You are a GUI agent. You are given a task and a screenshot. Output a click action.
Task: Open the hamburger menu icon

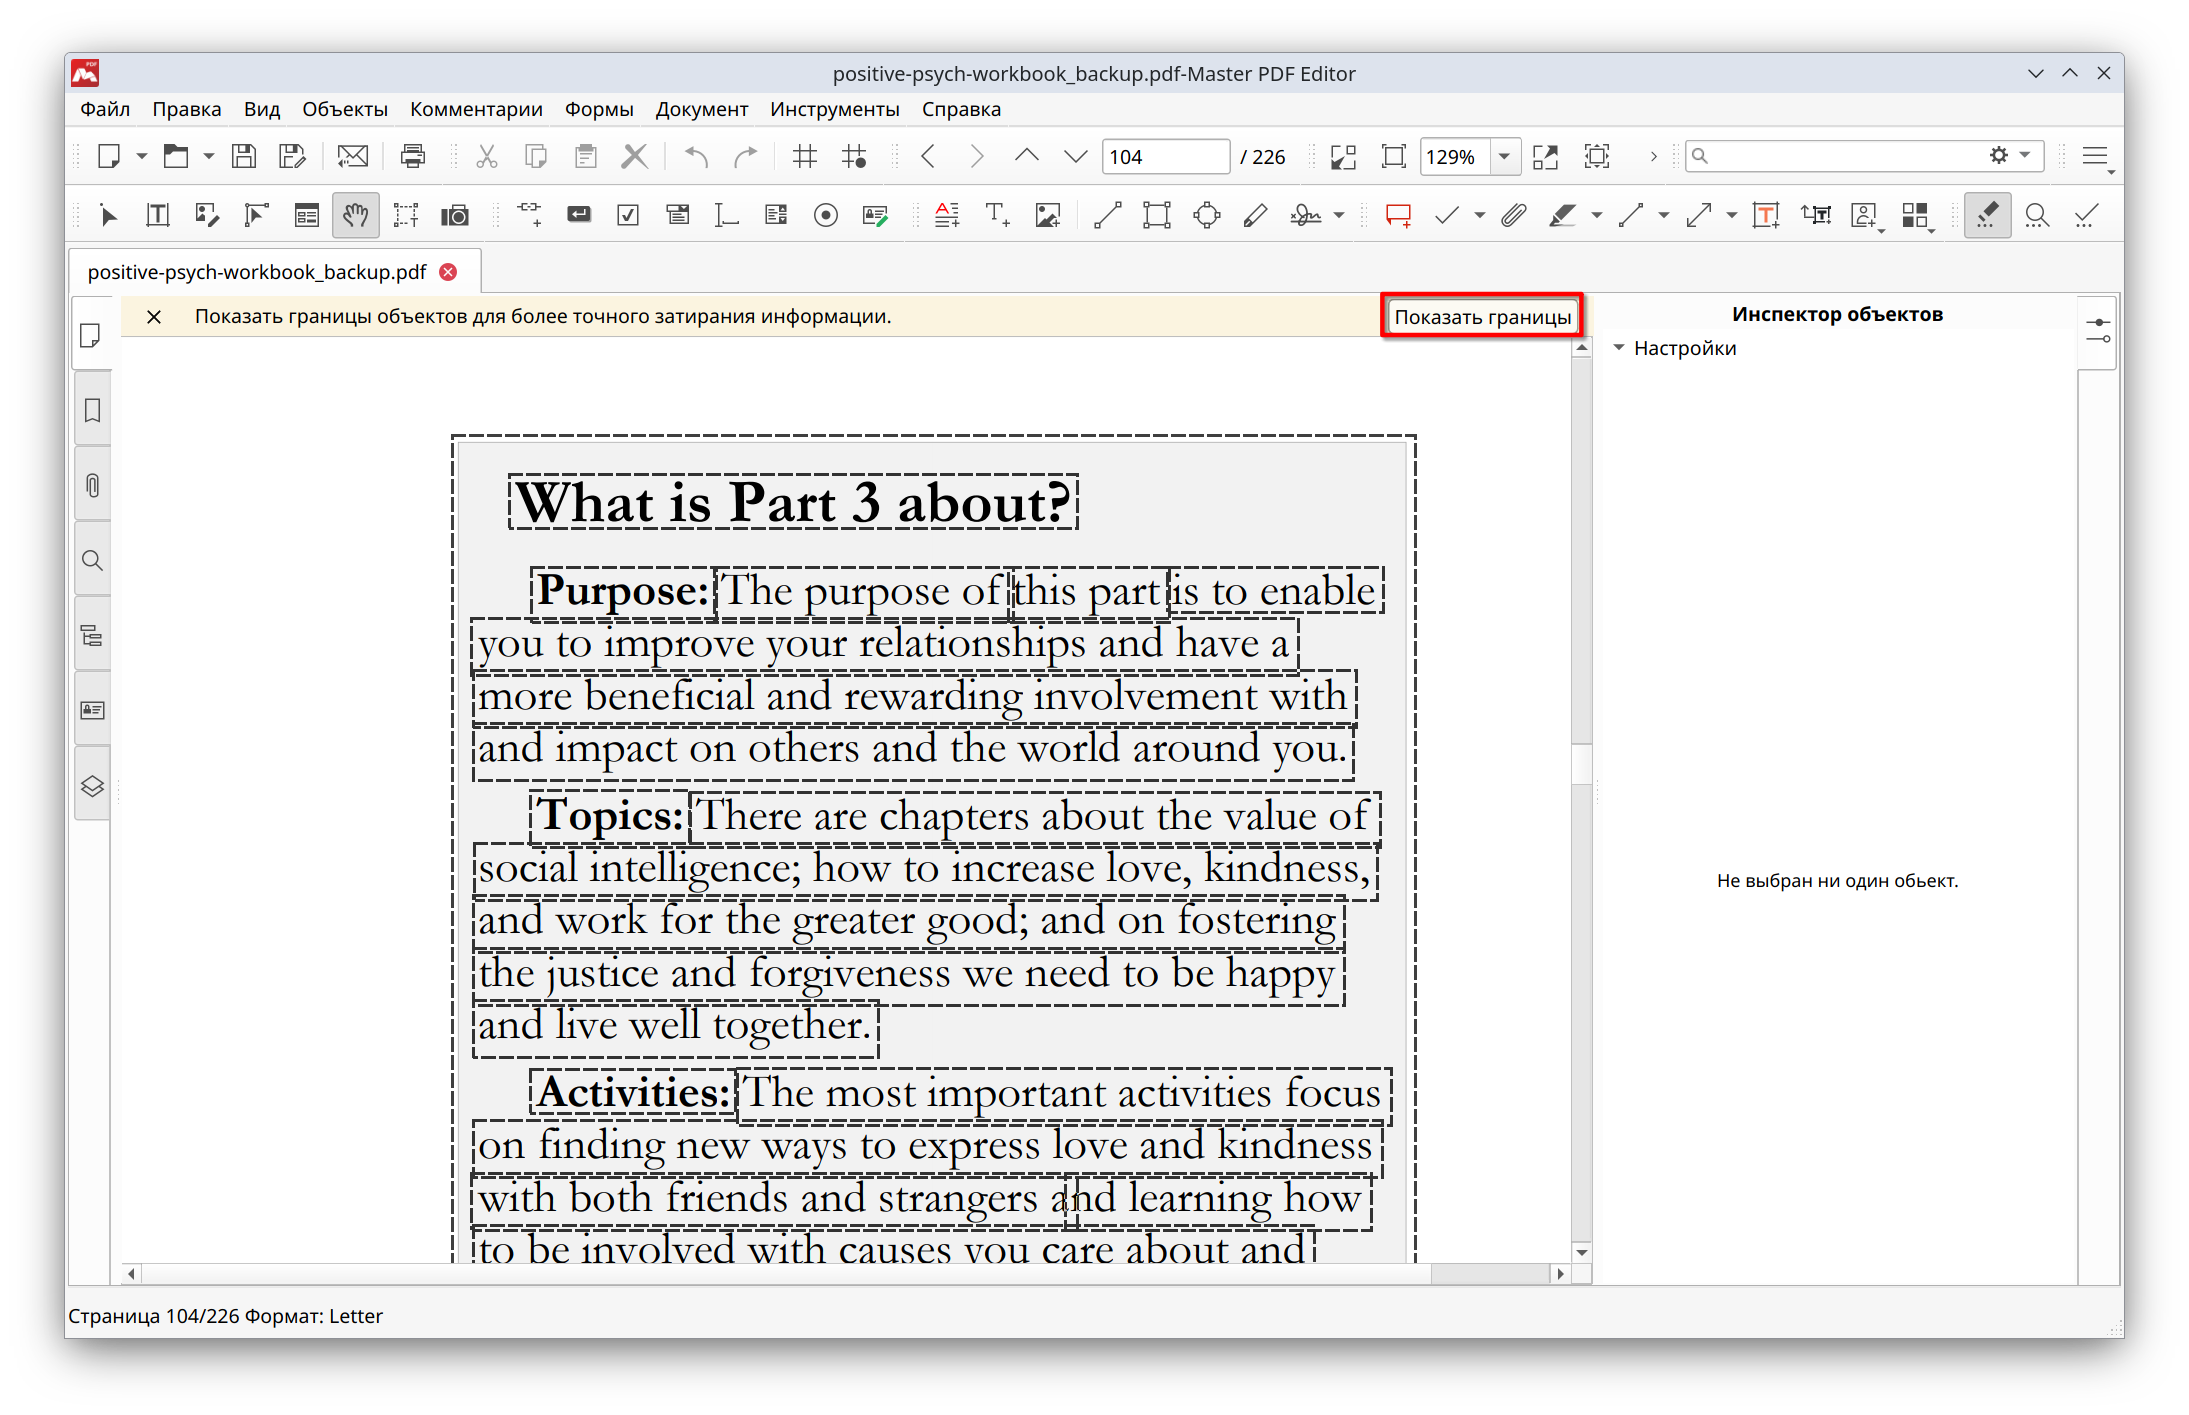click(2094, 156)
